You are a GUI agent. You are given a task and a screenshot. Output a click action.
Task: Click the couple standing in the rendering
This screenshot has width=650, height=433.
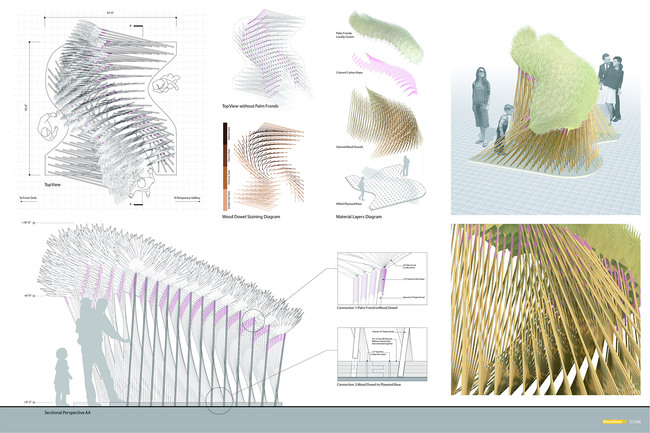point(611,88)
